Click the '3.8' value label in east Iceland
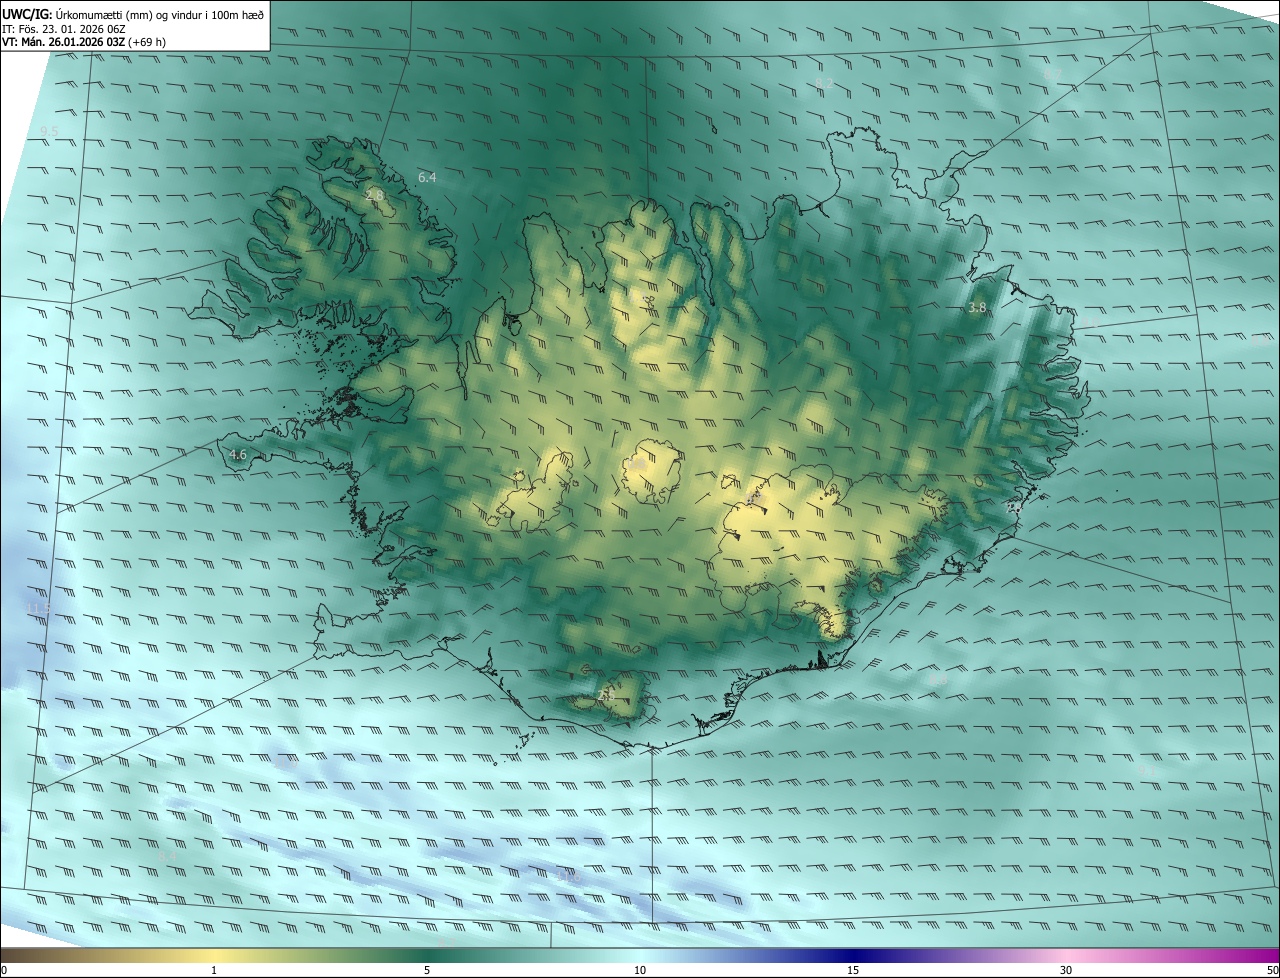 (x=977, y=307)
